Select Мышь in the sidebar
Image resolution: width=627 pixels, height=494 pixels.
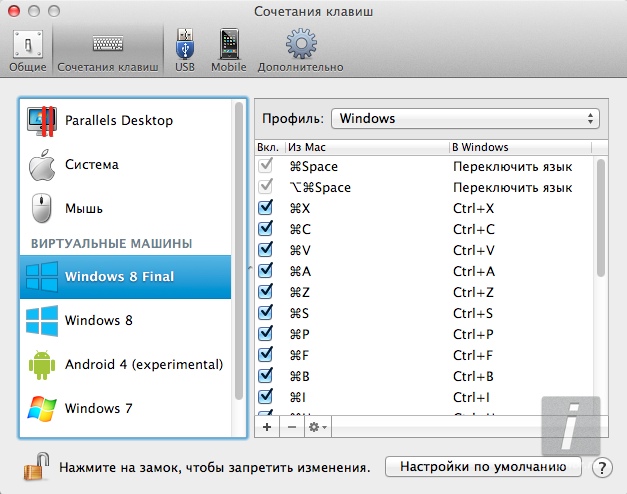click(126, 208)
